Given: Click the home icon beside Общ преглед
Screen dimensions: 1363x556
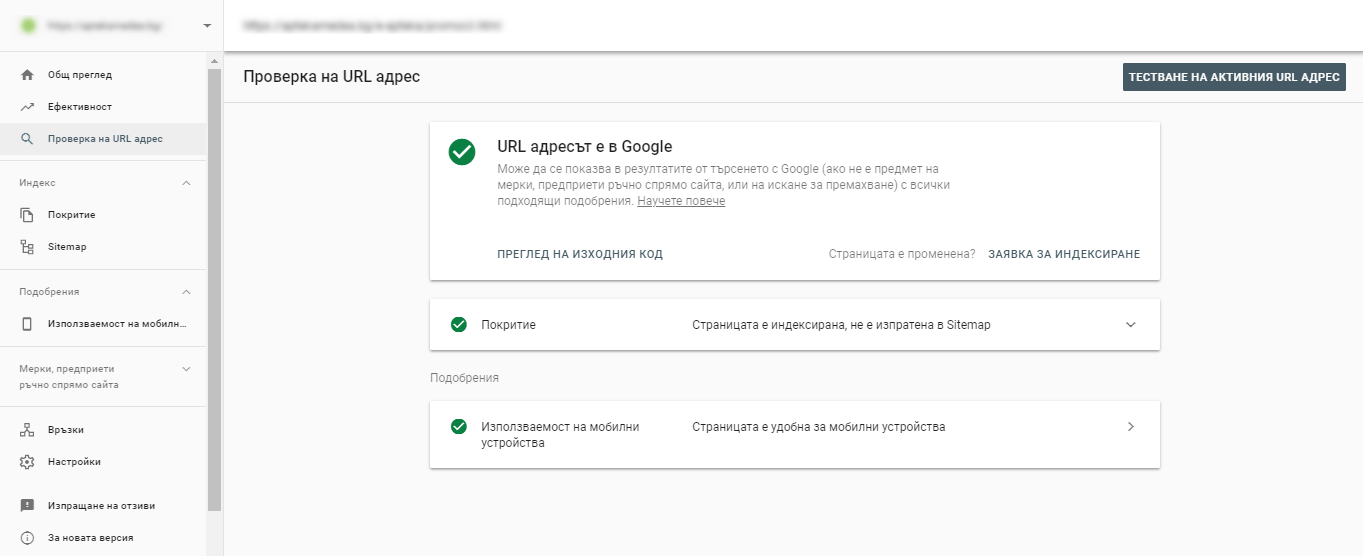Looking at the screenshot, I should (x=27, y=75).
